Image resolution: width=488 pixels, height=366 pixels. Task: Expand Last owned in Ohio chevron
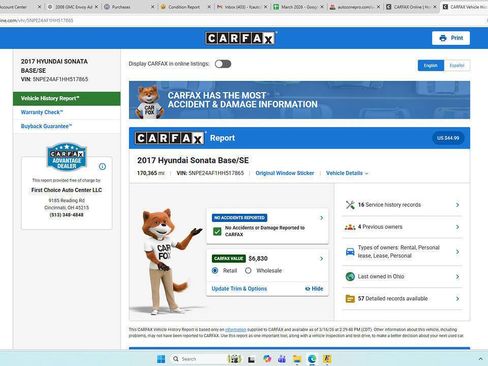[457, 276]
